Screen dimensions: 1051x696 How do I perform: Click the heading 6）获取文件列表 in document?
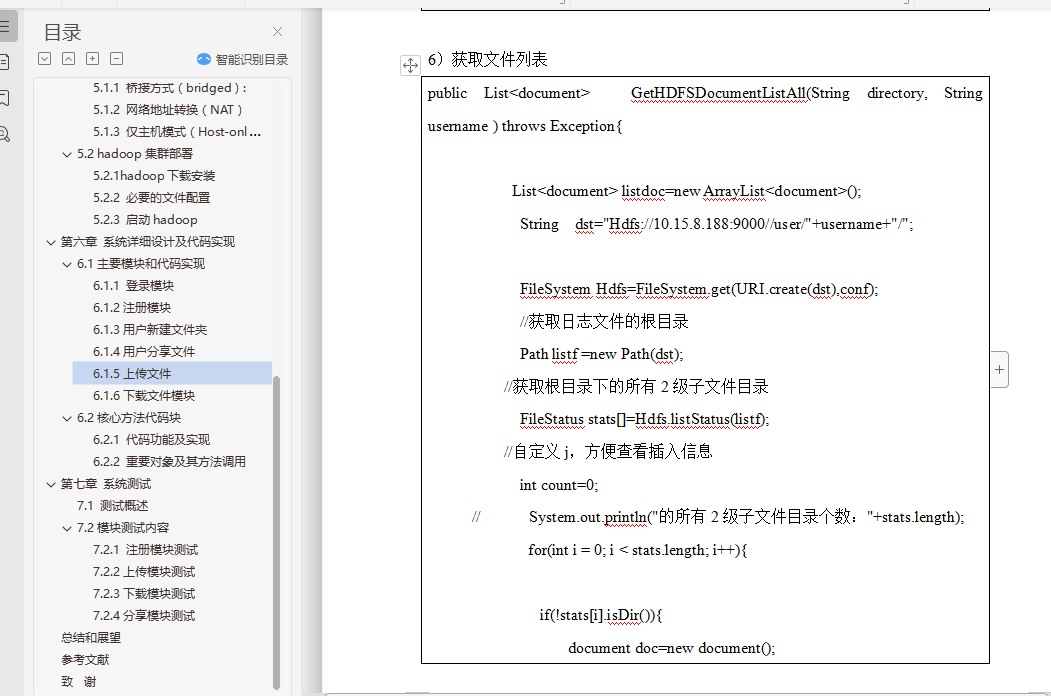tap(488, 60)
